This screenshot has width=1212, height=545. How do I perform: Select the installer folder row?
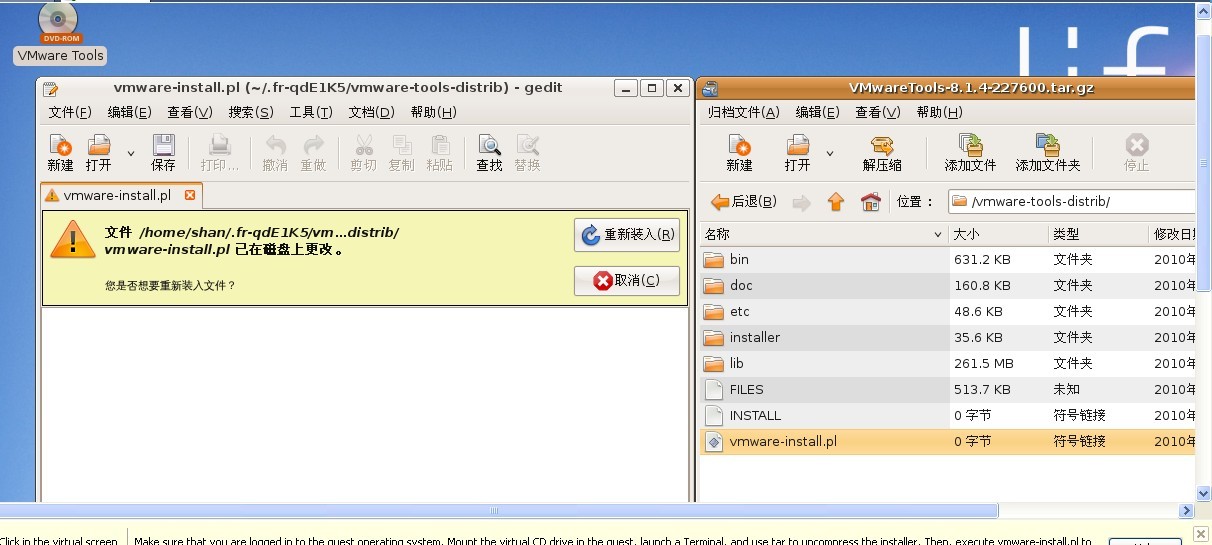pos(947,337)
